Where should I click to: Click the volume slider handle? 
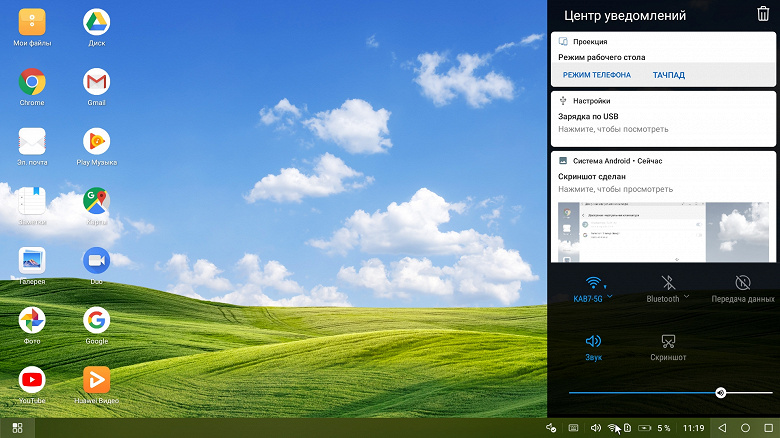tap(720, 392)
